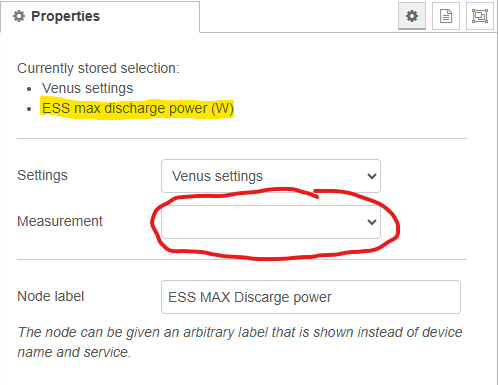Click the Settings field label
Screen dimensions: 498x385
coord(42,175)
